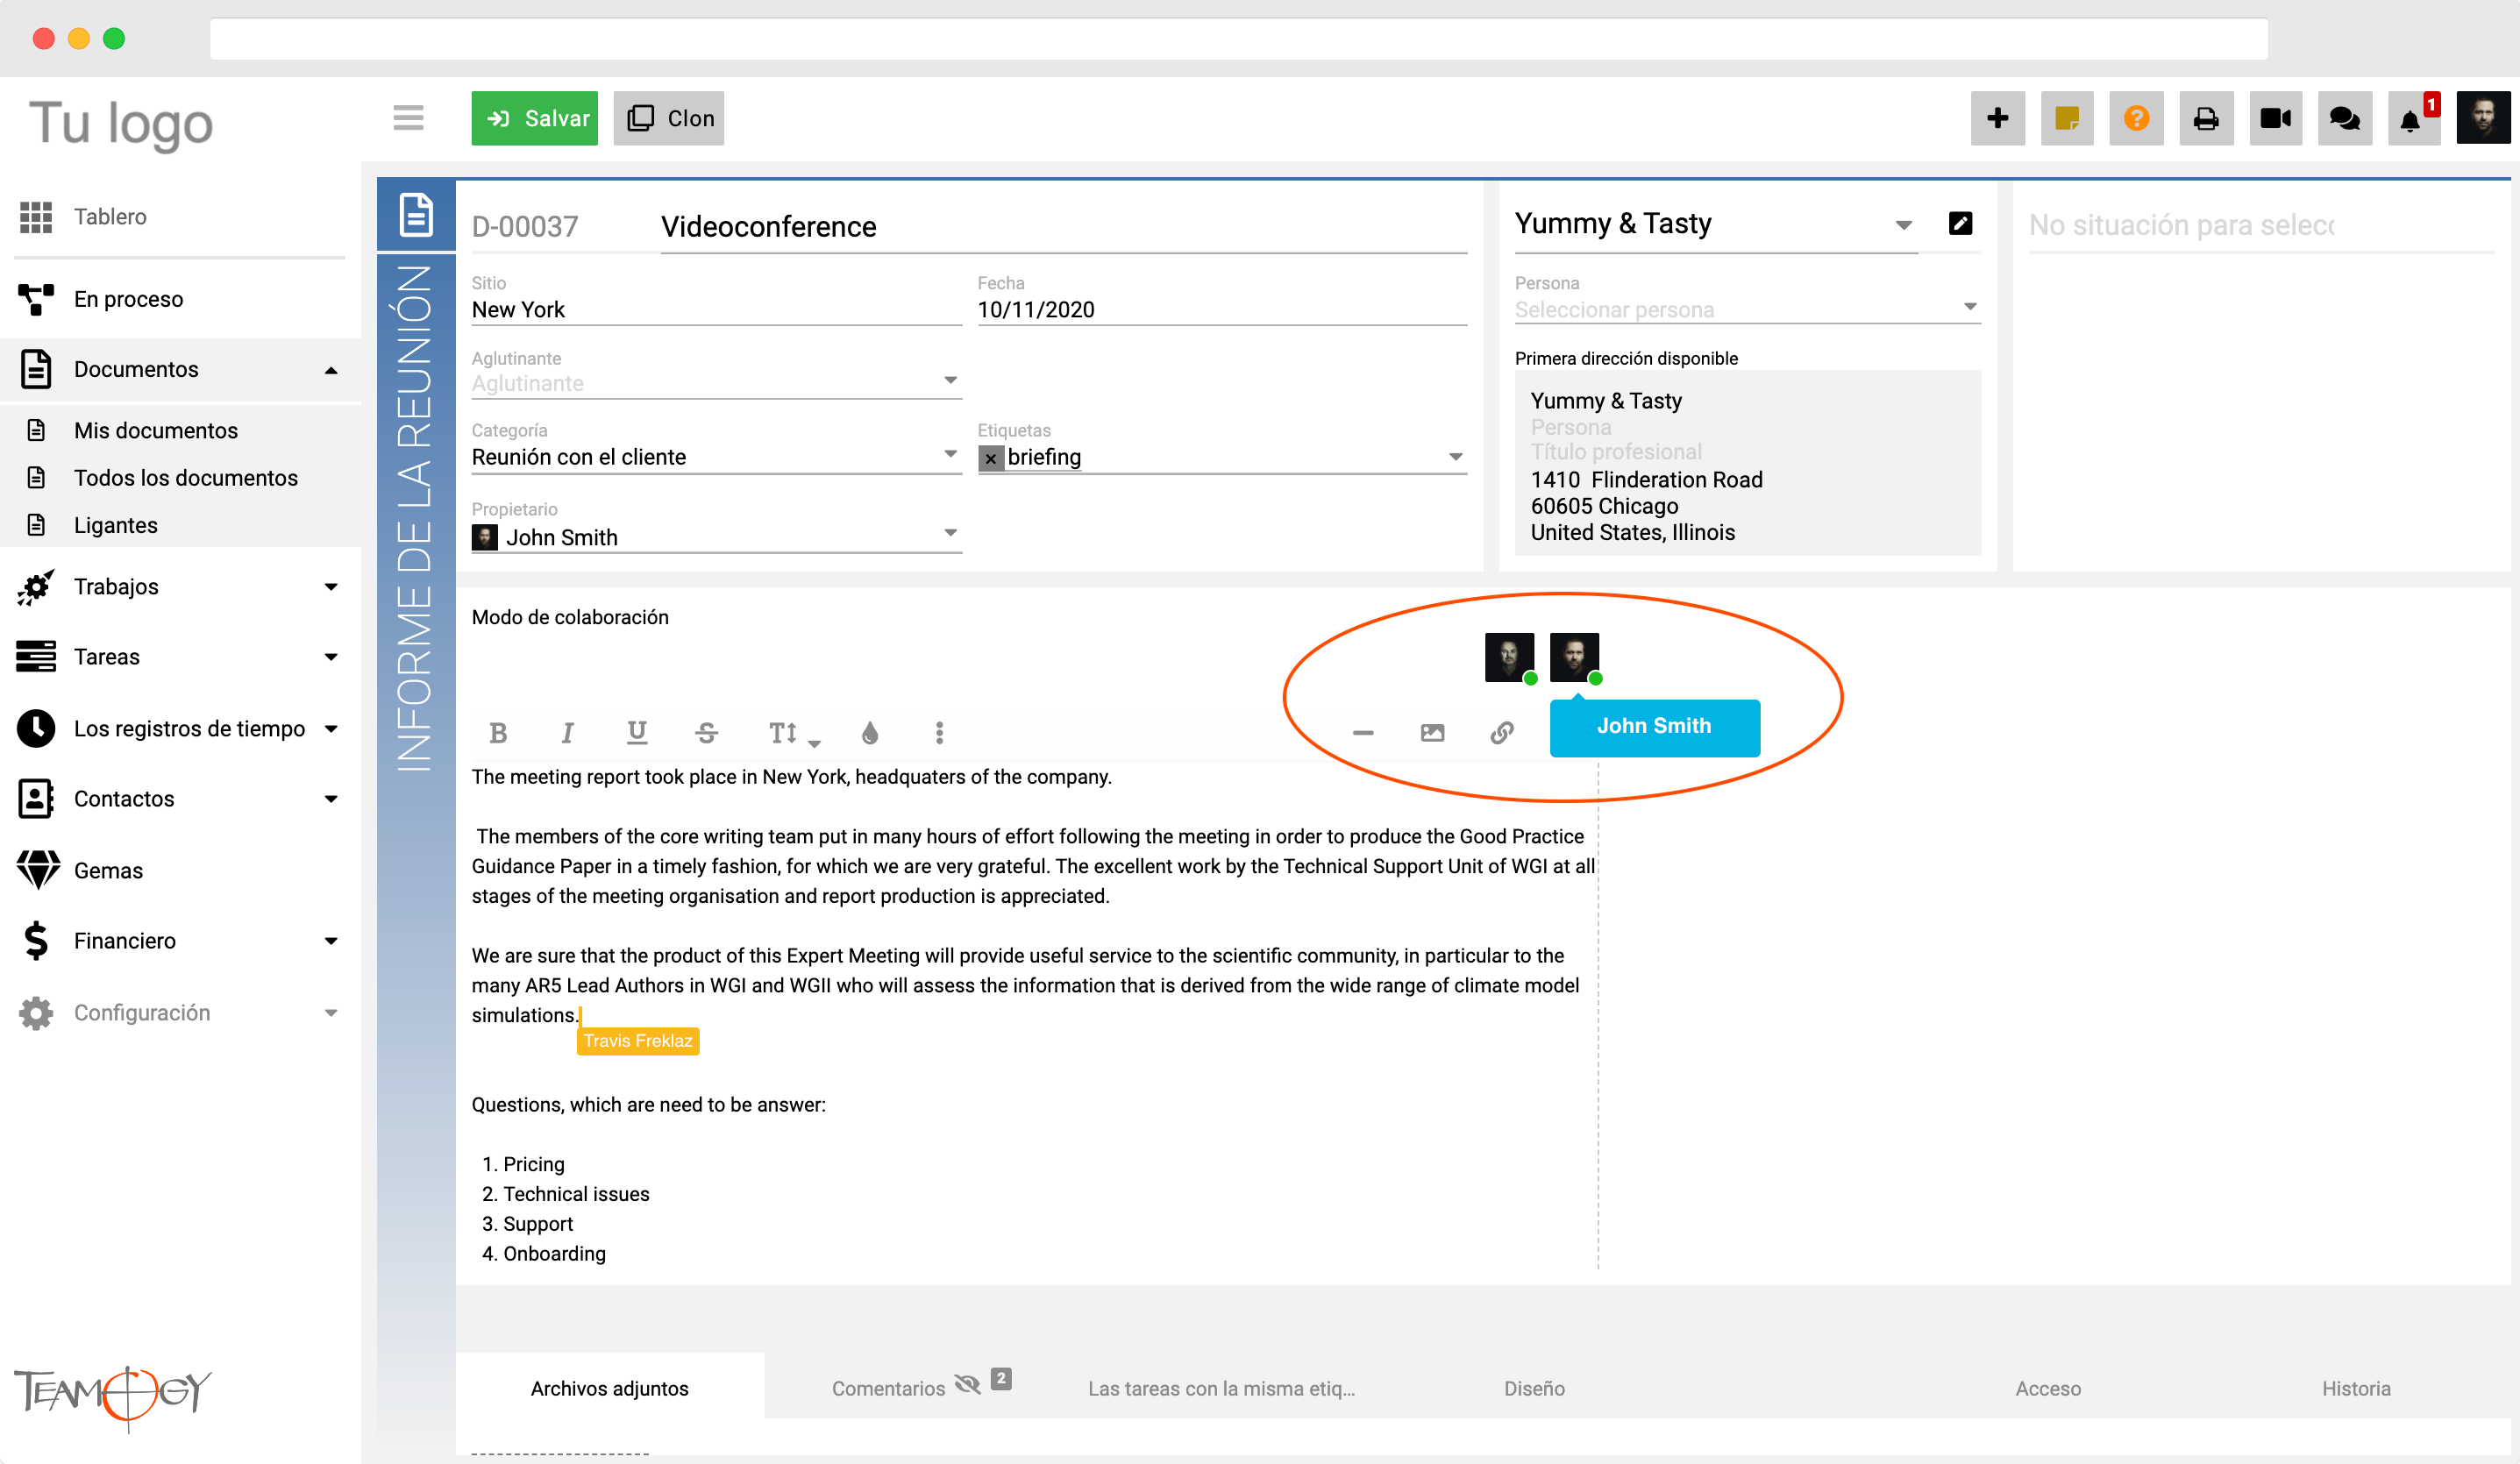Click the situation selection field
The height and width of the screenshot is (1464, 2520).
click(x=2262, y=226)
